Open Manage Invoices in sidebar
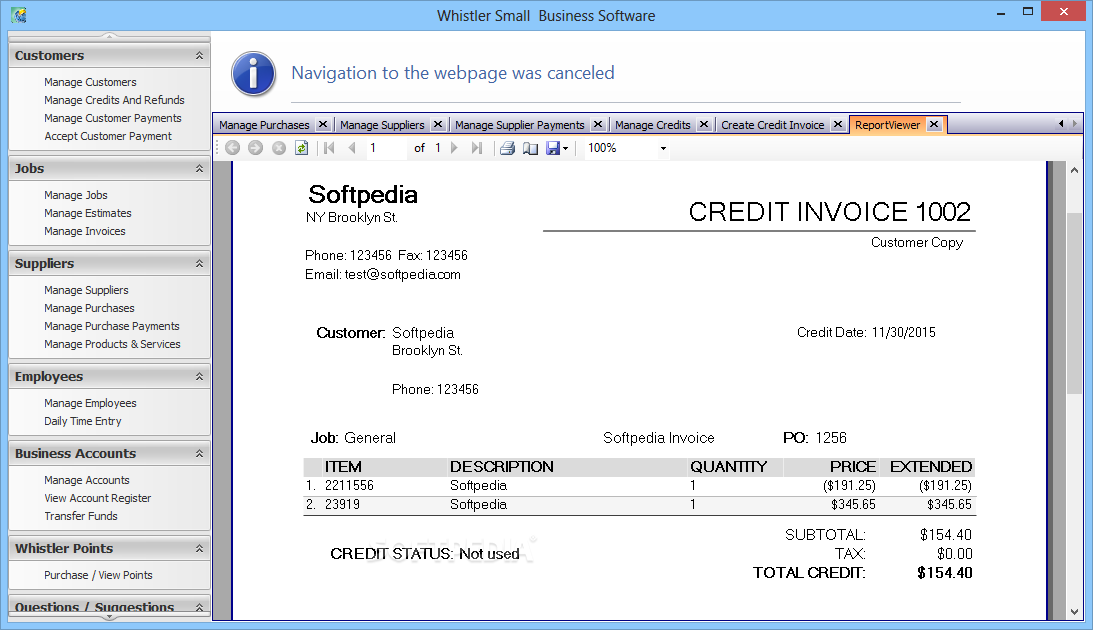The height and width of the screenshot is (630, 1093). pyautogui.click(x=85, y=231)
